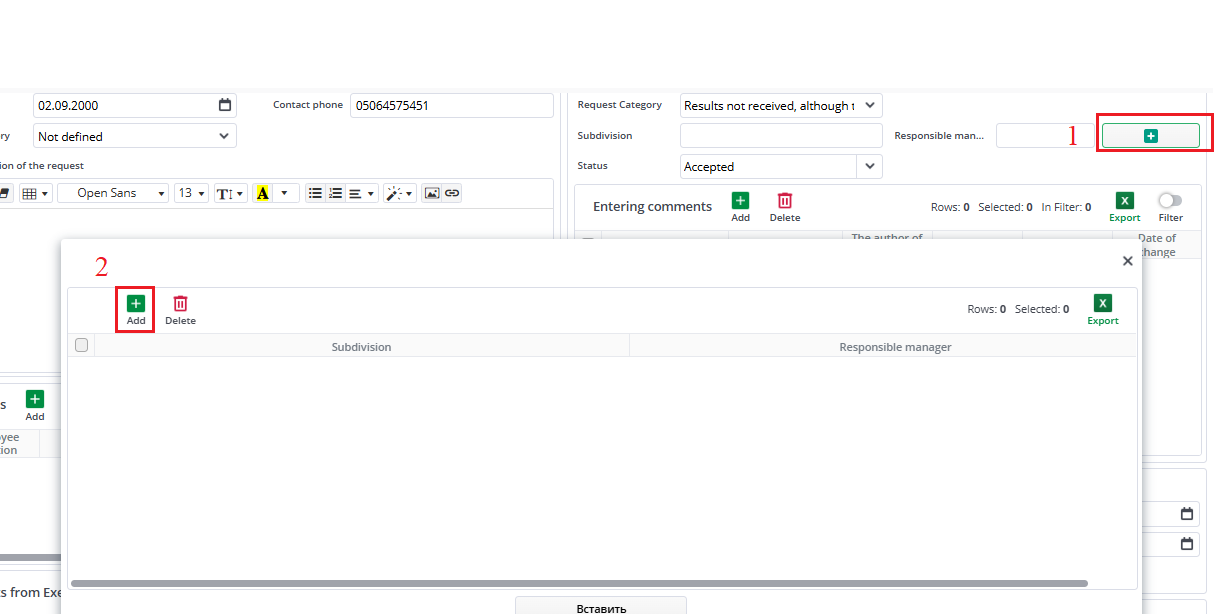Open the paragraph alignment dropdown

click(x=361, y=193)
